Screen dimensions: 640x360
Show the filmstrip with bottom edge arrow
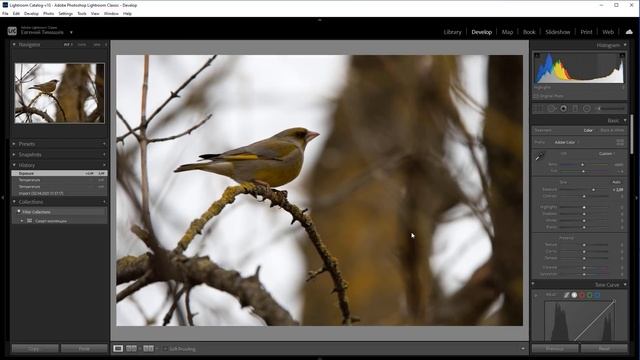[320, 358]
